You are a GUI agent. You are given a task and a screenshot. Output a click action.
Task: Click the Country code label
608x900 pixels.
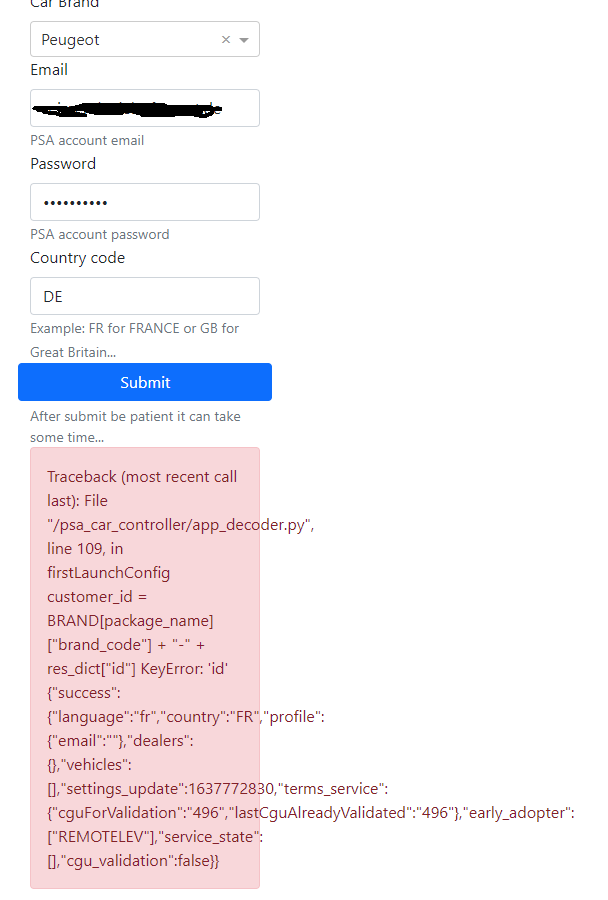tap(77, 257)
